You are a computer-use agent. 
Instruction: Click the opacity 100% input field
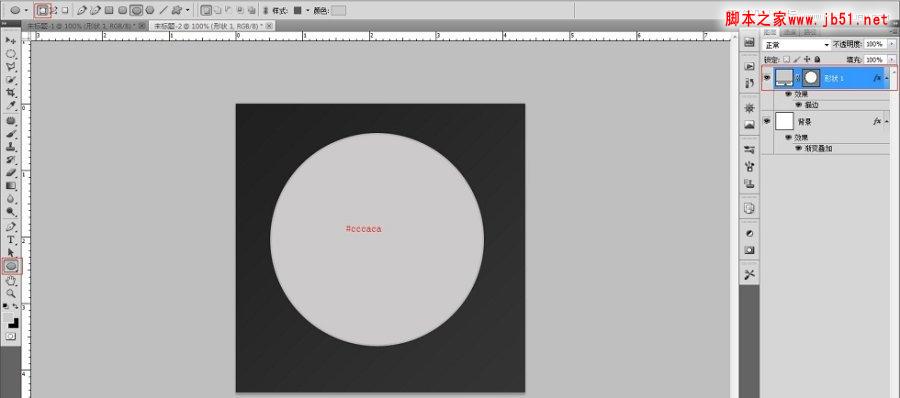tap(875, 44)
